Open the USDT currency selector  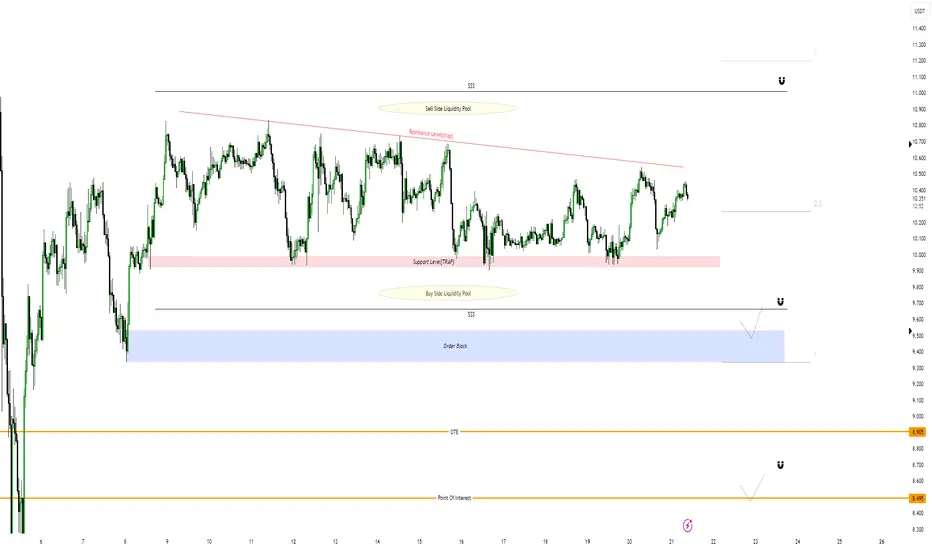coord(919,11)
